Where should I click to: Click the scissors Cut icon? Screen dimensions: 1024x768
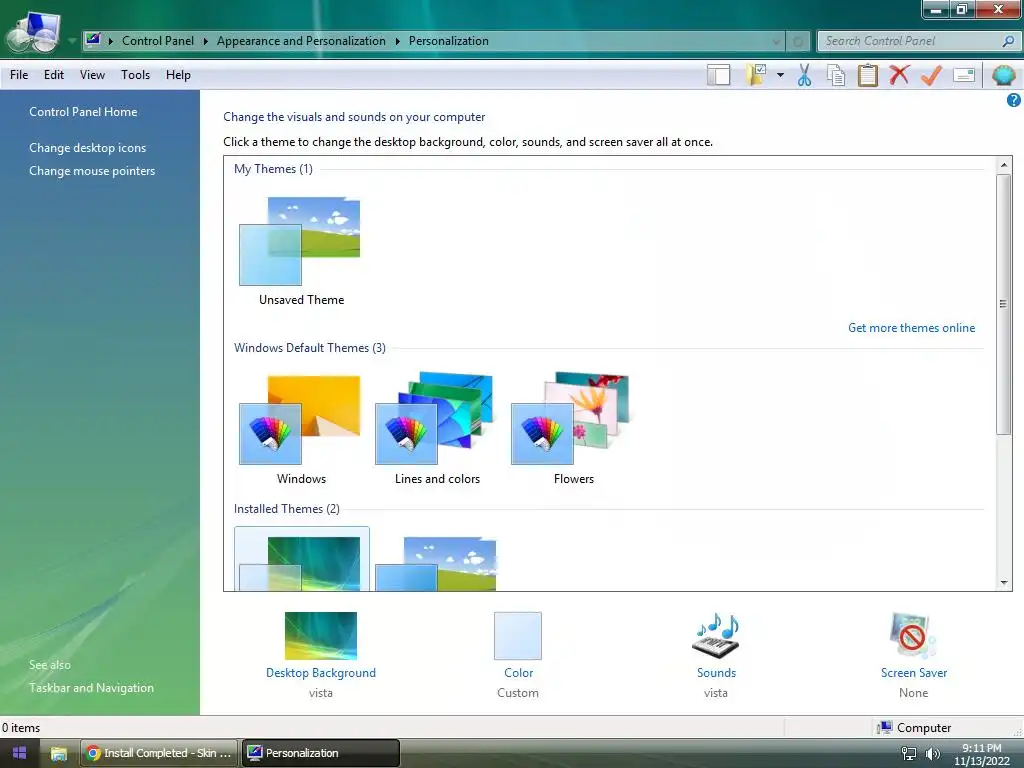pos(804,75)
